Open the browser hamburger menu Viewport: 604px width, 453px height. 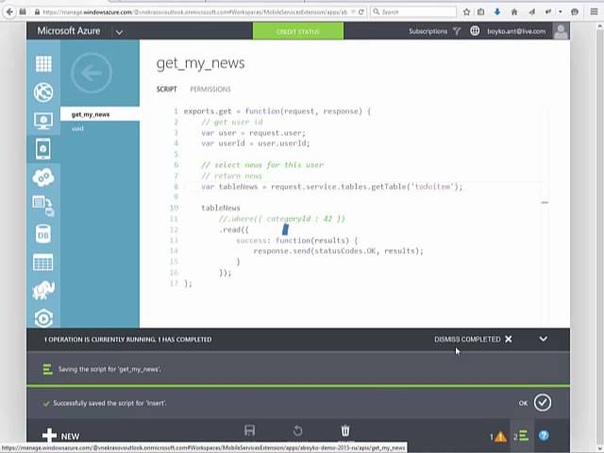594,12
